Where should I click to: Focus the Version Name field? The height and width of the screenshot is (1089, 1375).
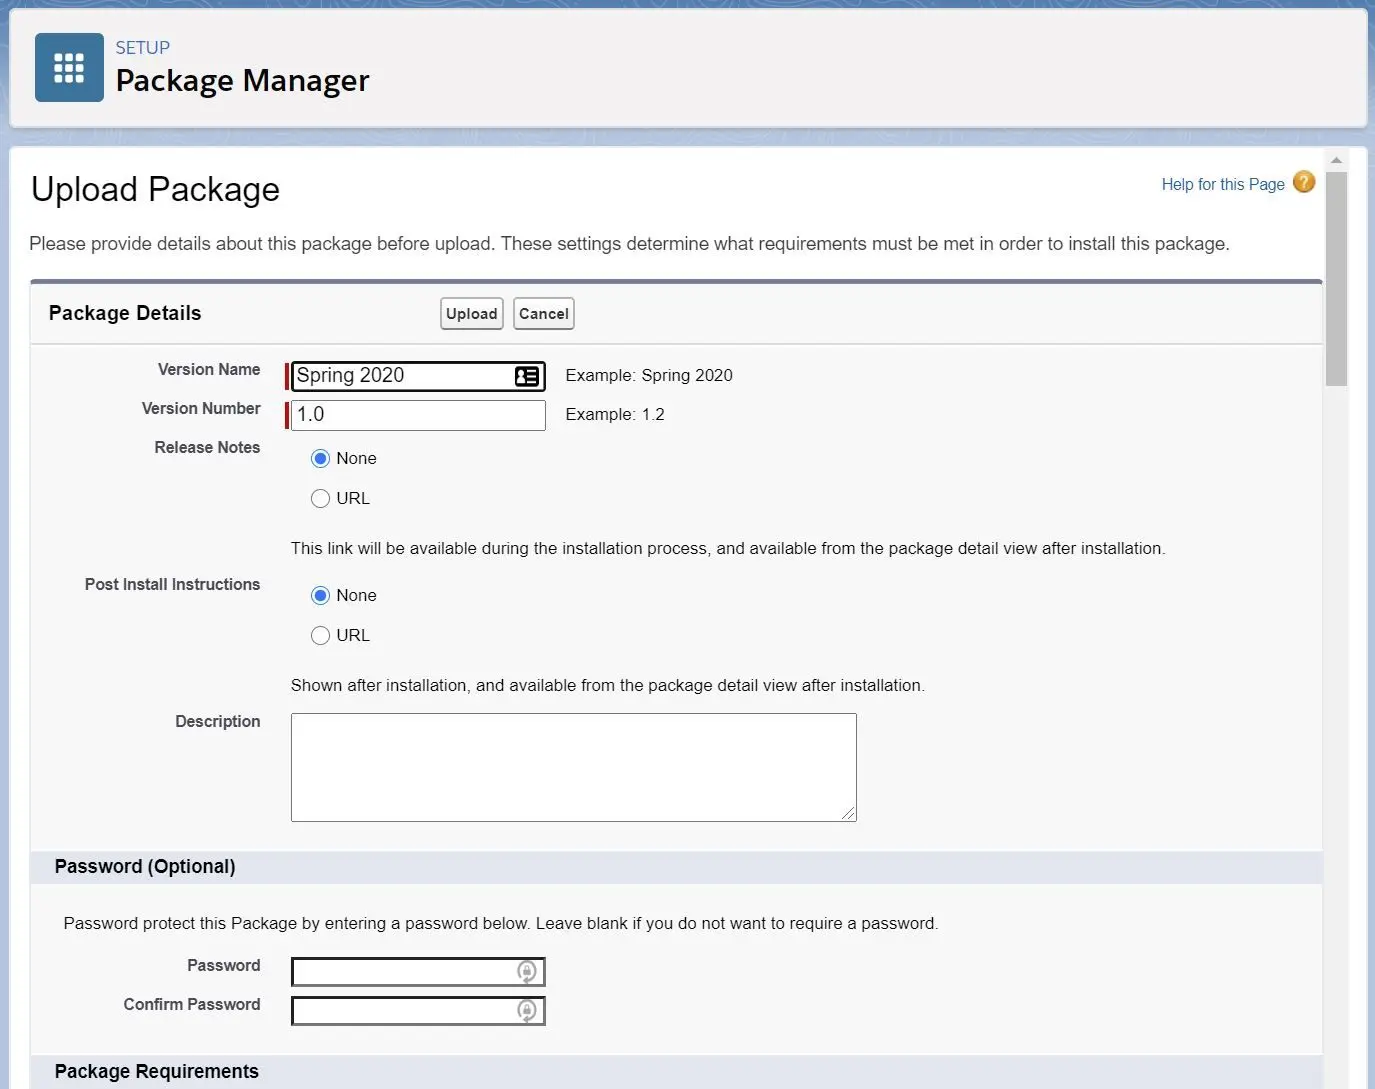pyautogui.click(x=418, y=376)
